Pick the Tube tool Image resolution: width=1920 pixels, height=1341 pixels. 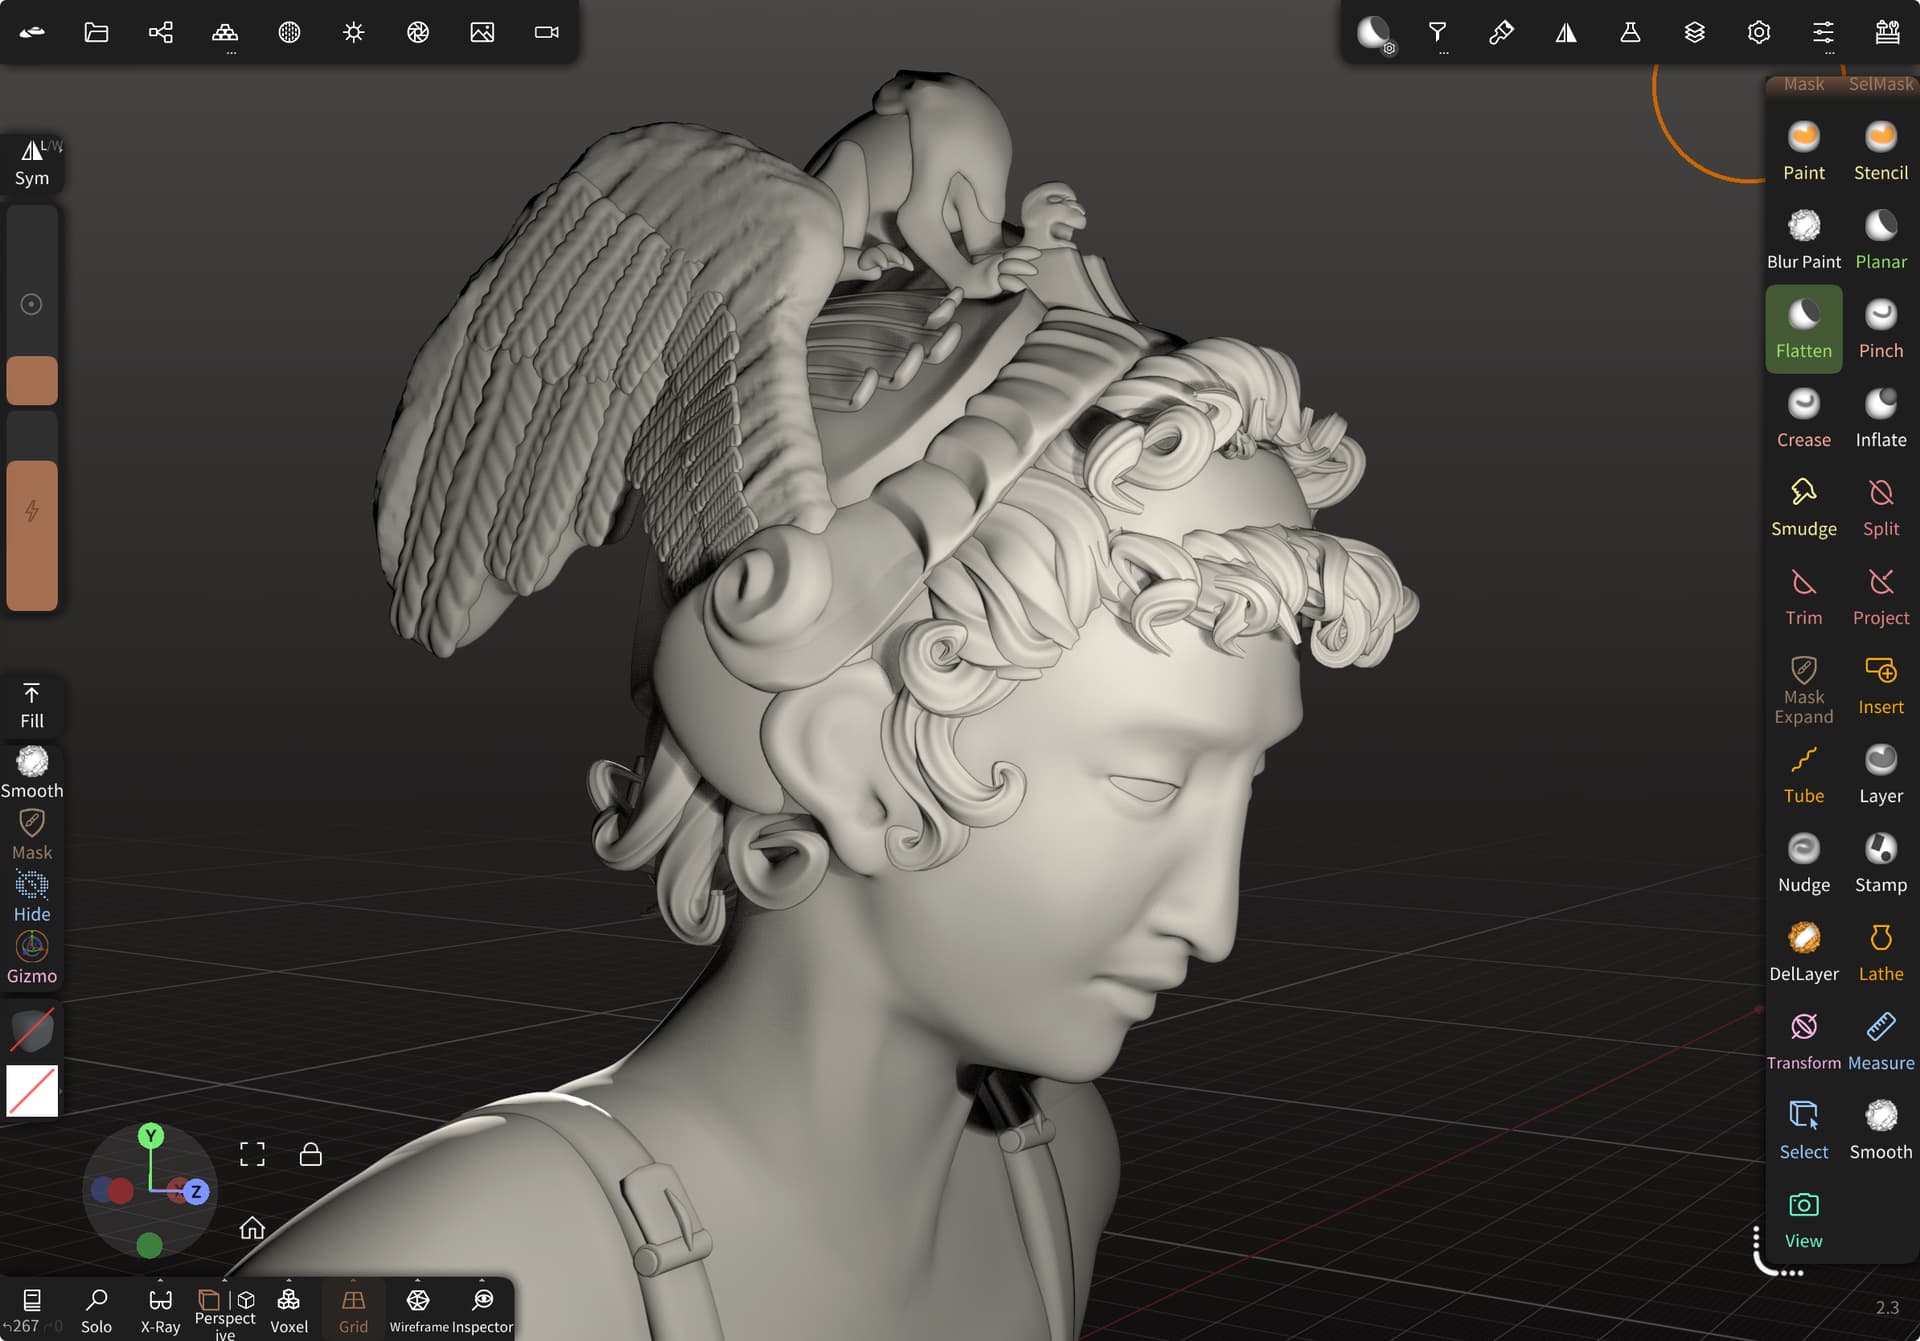[1803, 774]
